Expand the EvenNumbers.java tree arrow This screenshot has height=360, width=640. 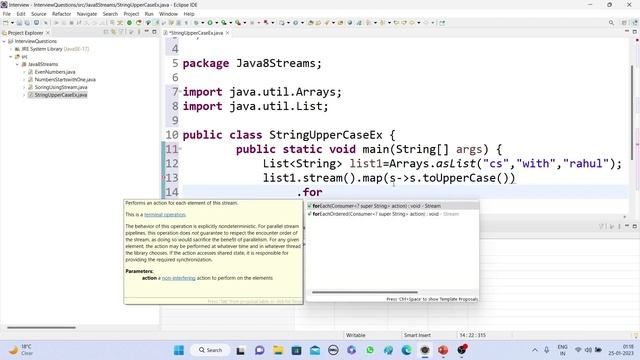(x=24, y=72)
